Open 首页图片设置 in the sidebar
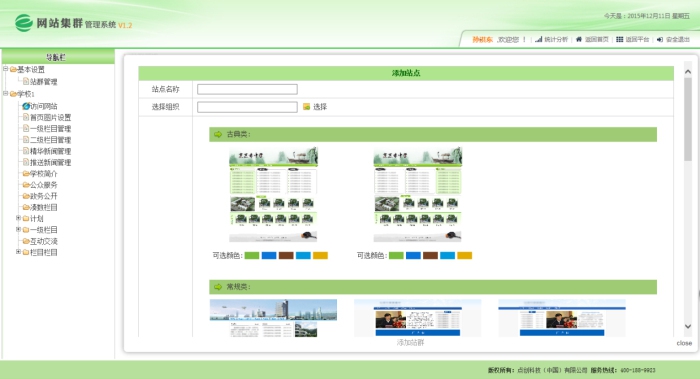700x379 pixels. (50, 117)
